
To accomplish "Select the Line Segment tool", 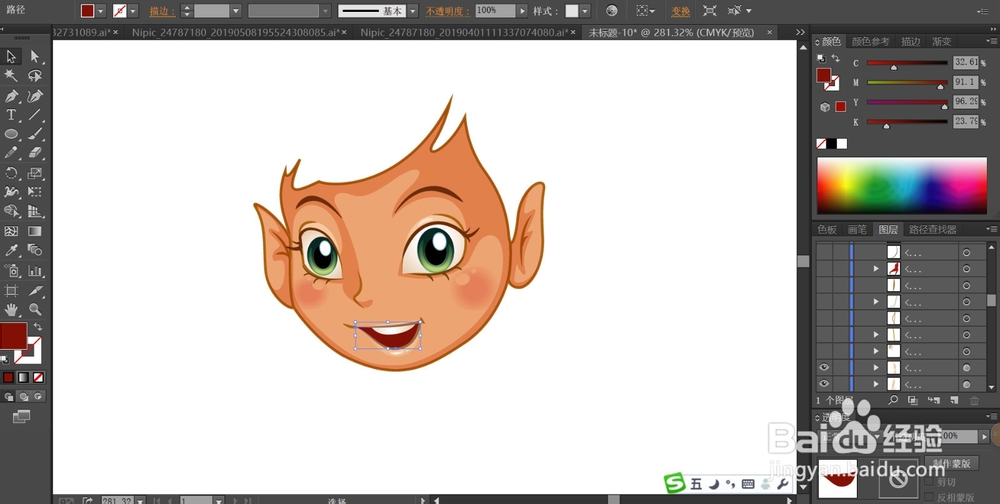I will pyautogui.click(x=34, y=115).
